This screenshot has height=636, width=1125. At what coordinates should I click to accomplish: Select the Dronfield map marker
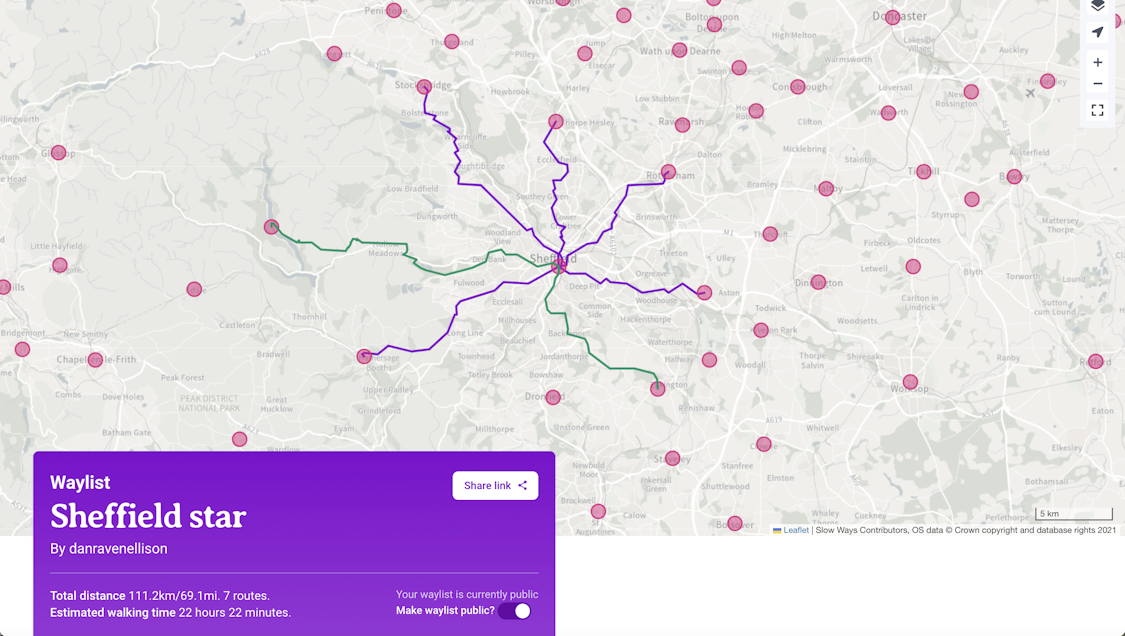[x=552, y=398]
